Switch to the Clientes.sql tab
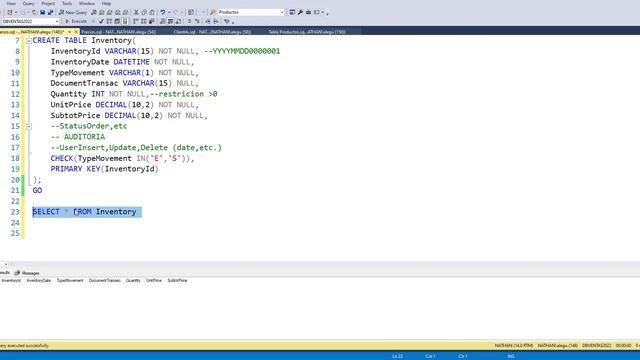The image size is (640, 360). point(212,32)
